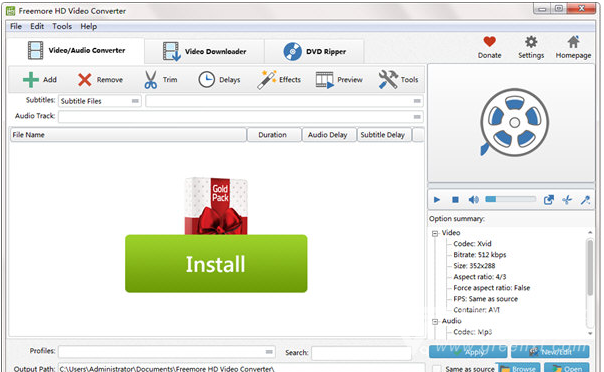604x372 pixels.
Task: Click the New/Edit profile button
Action: point(550,352)
